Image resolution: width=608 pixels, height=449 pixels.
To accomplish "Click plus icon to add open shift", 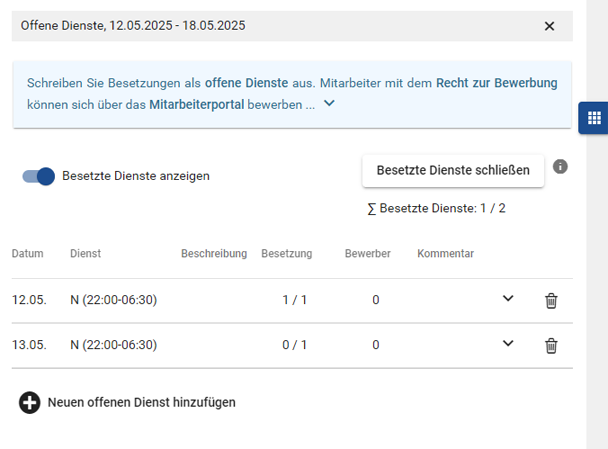I will 30,403.
